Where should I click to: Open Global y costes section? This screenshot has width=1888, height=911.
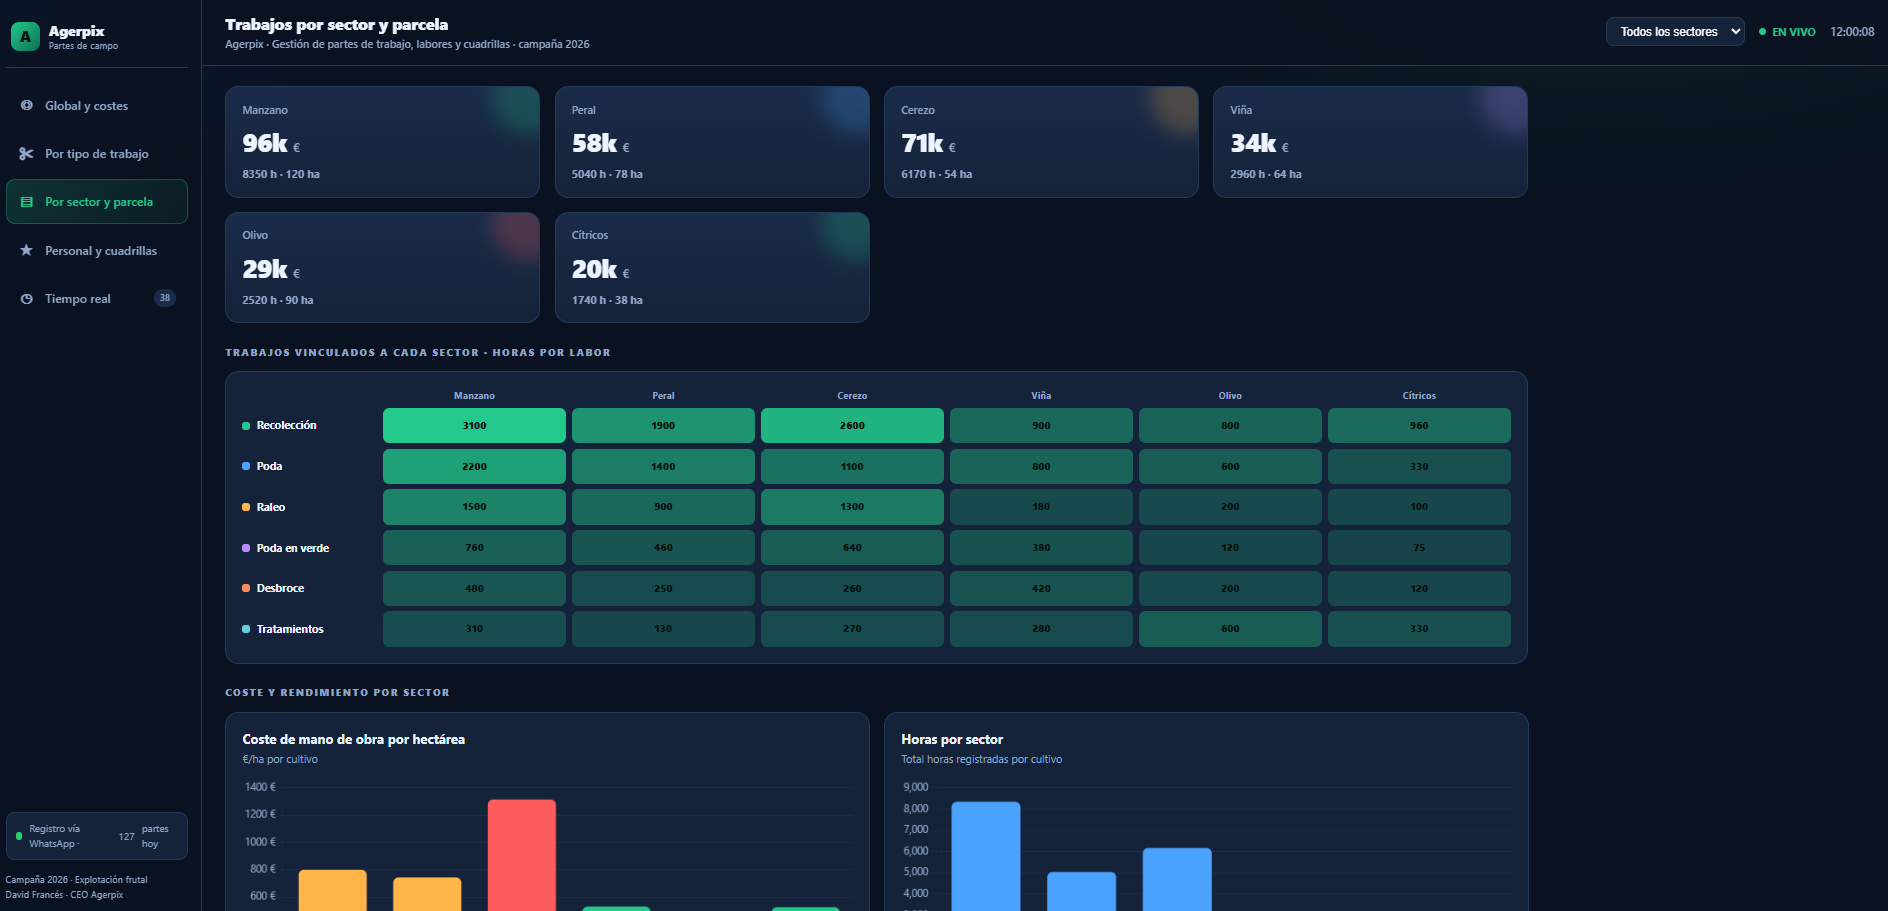point(97,105)
